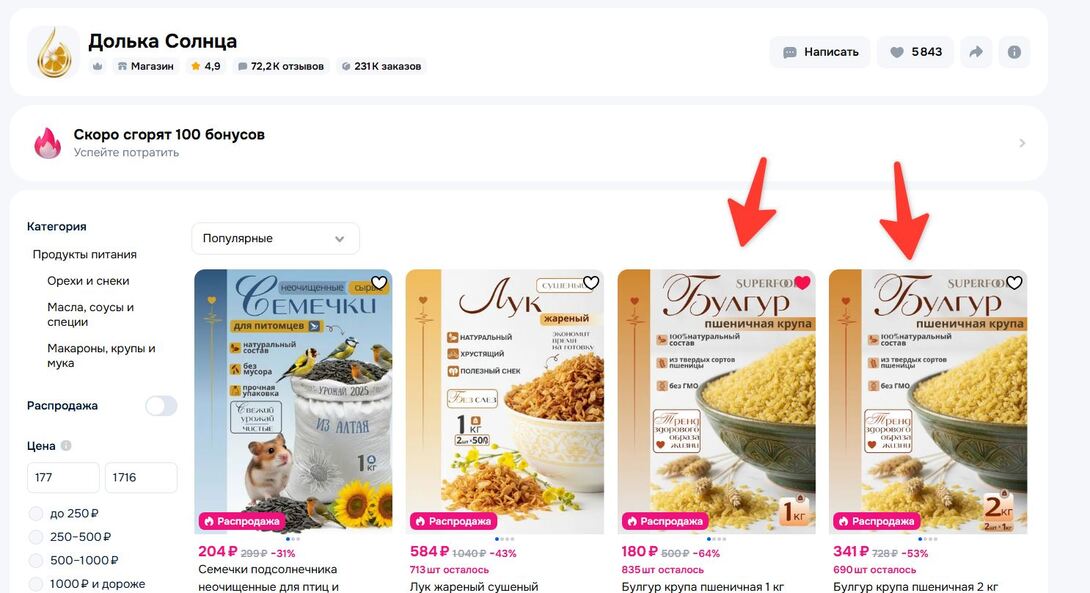Toggle the Распродажа switch

pos(161,406)
